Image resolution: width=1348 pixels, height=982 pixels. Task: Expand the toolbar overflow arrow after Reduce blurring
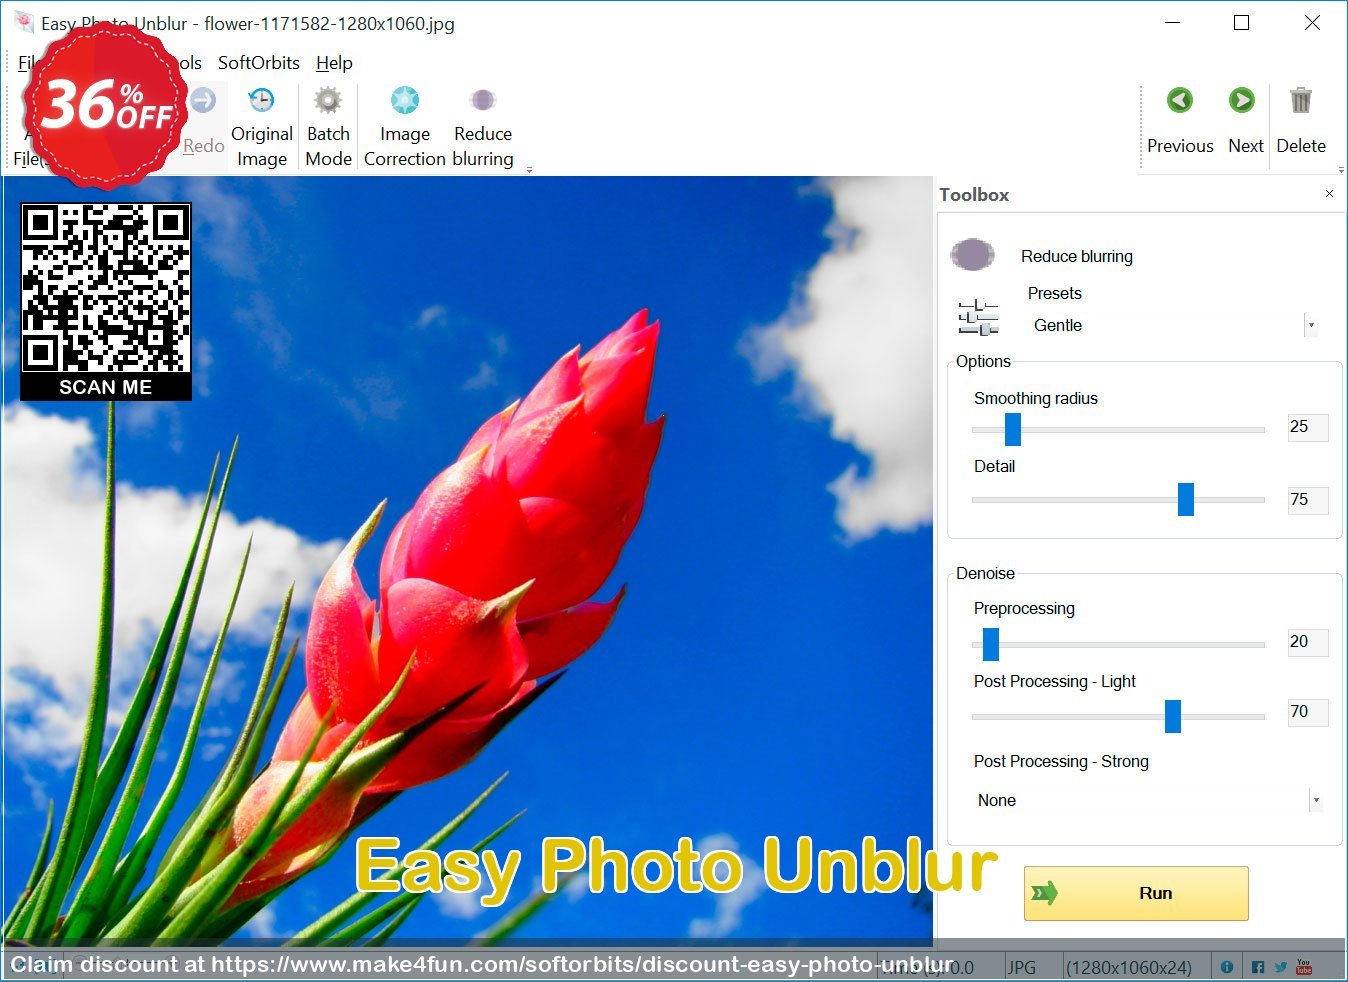tap(529, 170)
